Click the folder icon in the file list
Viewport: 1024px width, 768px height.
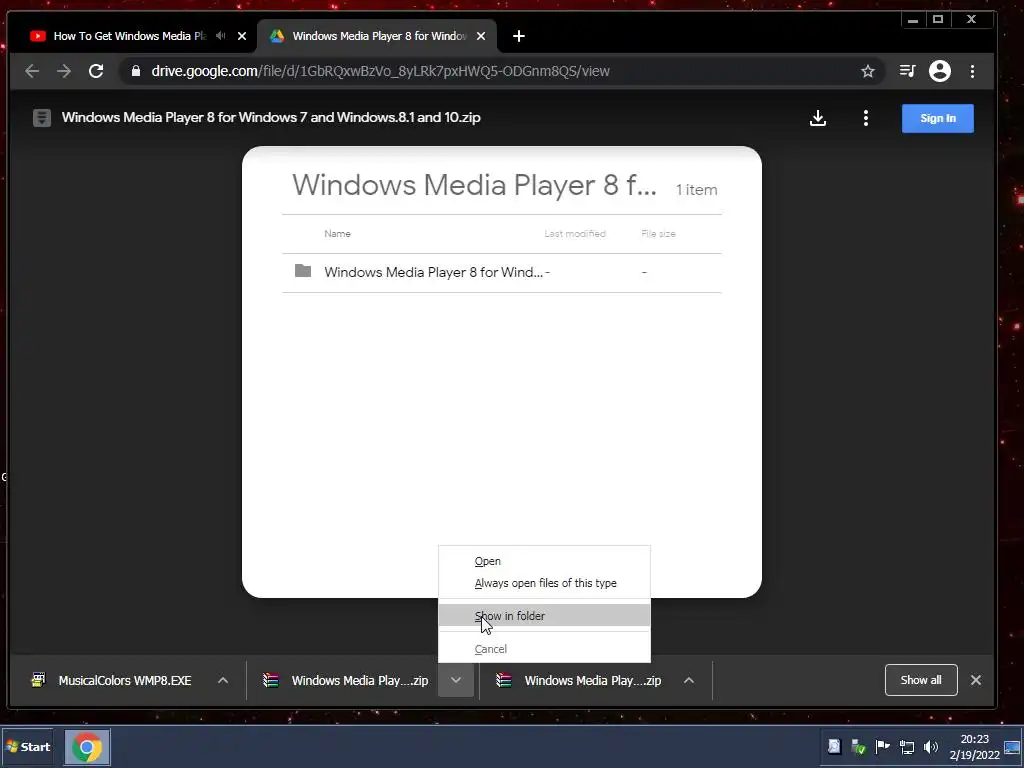303,271
